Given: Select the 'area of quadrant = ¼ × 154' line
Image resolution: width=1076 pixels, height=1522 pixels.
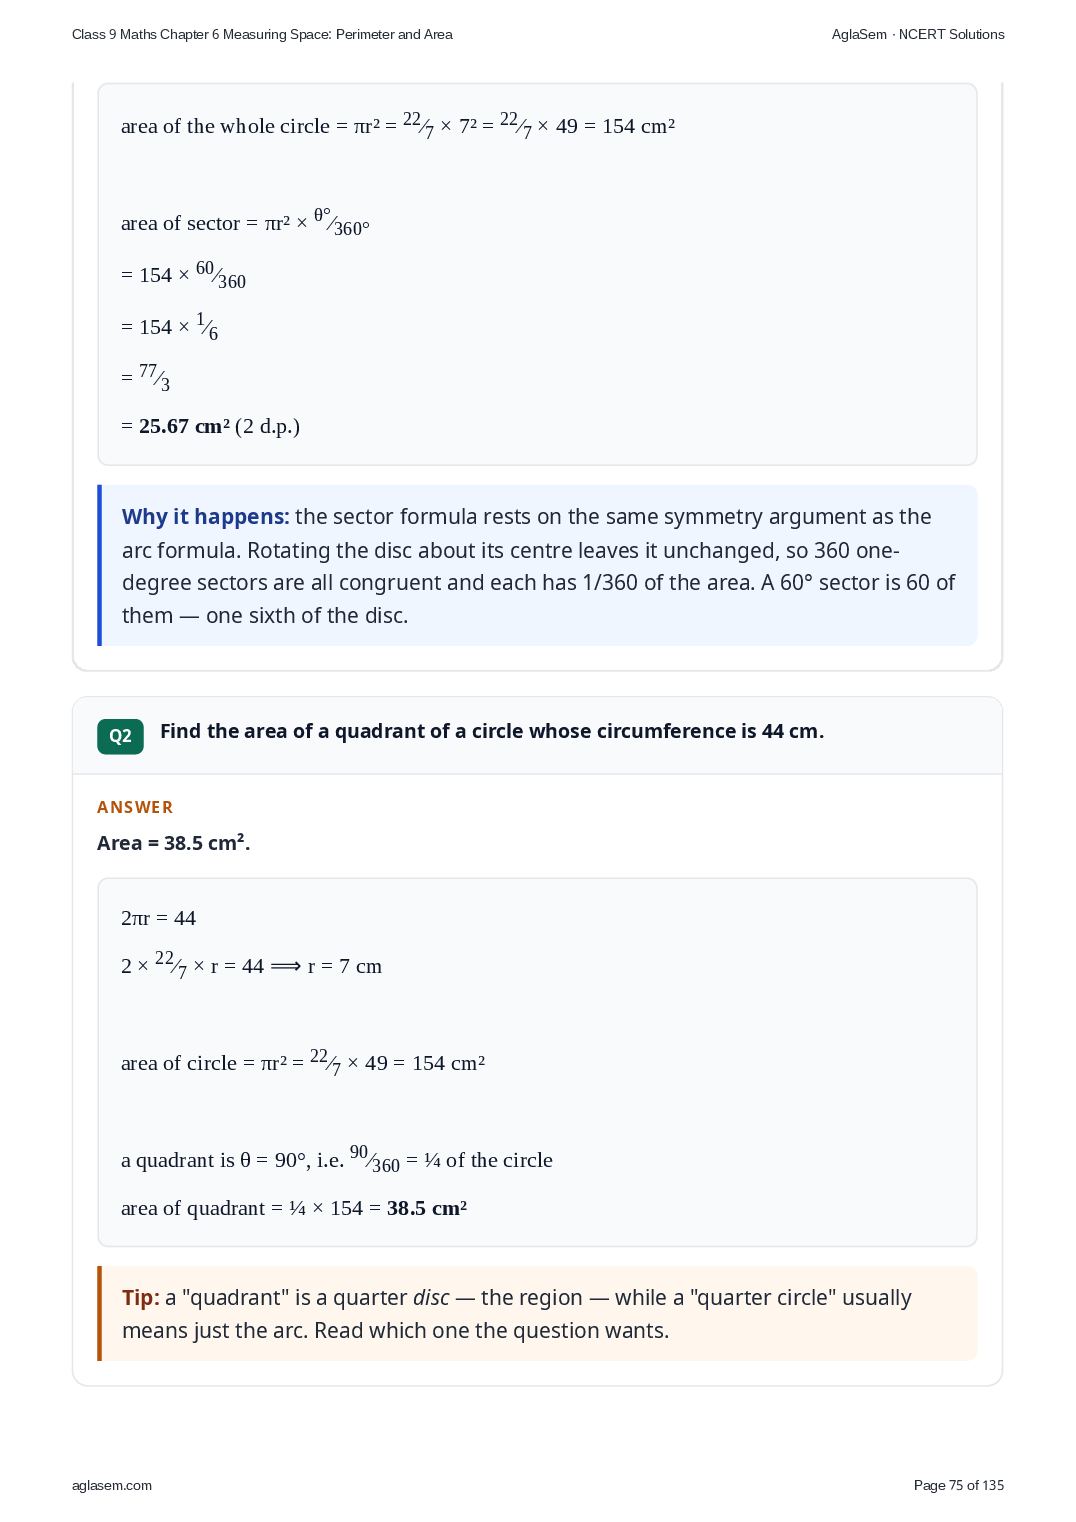Looking at the screenshot, I should pos(294,1208).
